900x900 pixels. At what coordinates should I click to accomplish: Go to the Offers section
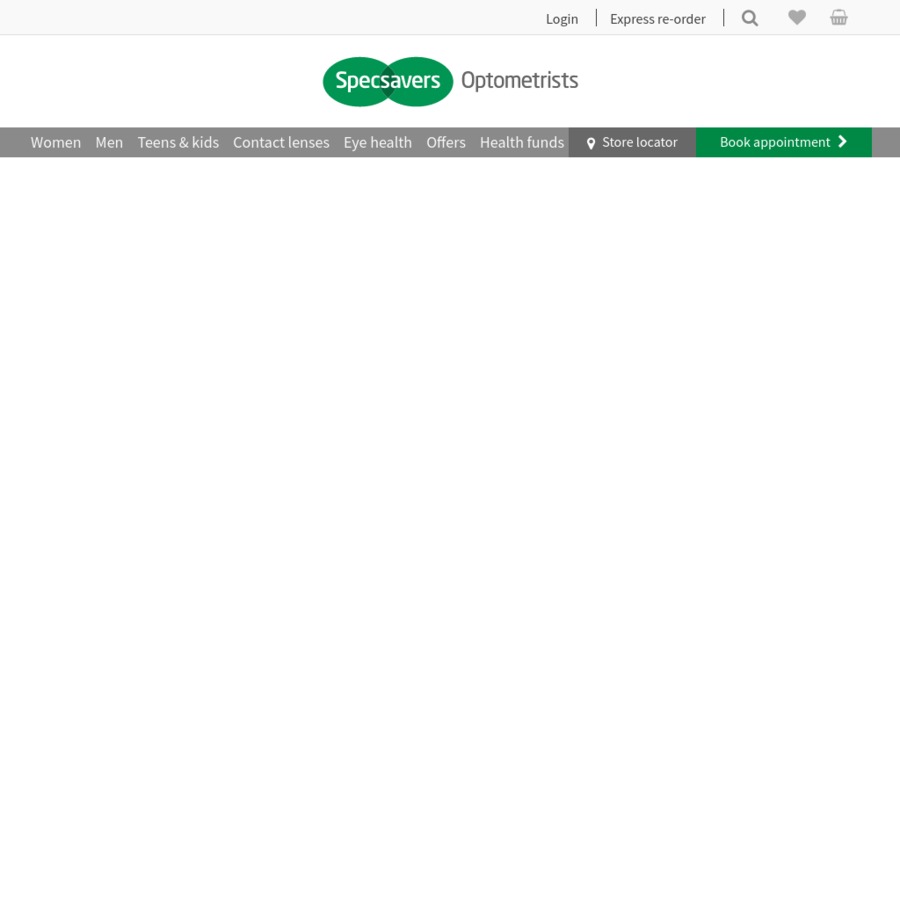pos(446,142)
